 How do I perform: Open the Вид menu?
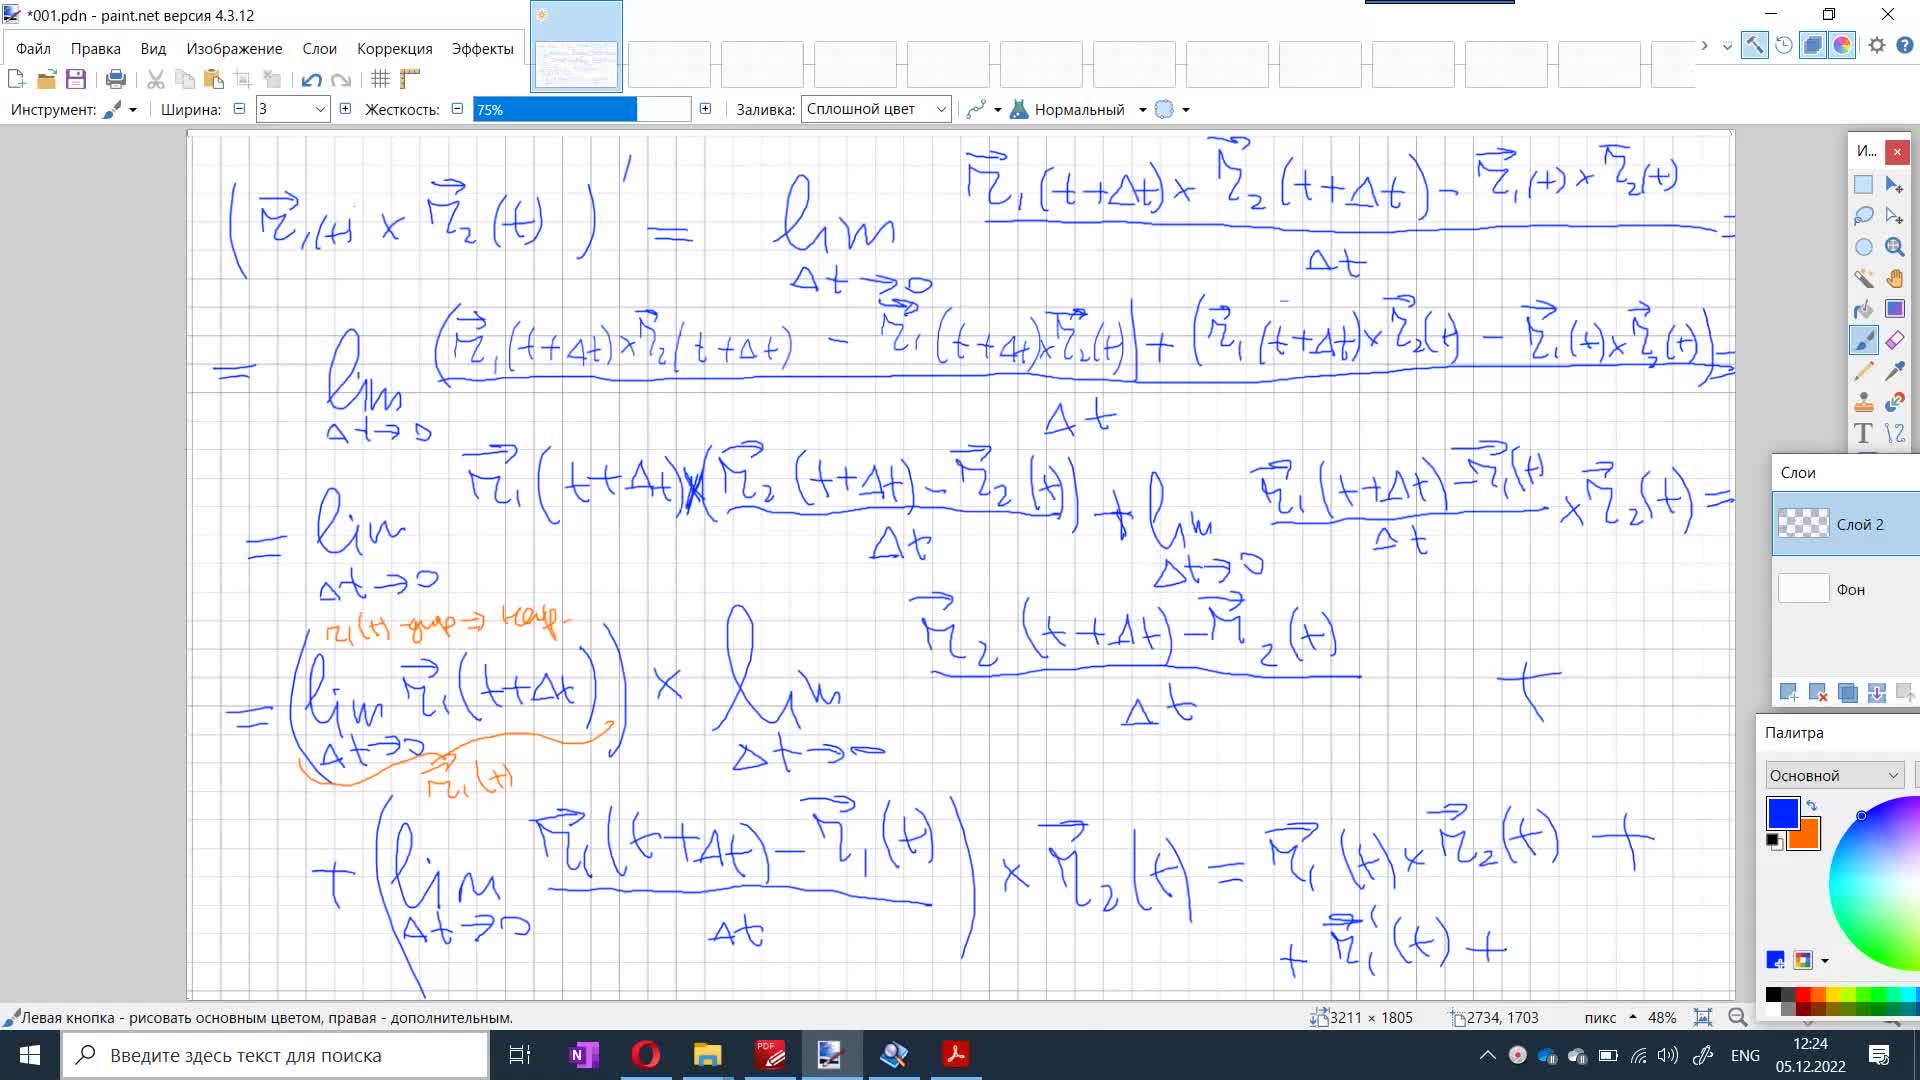pyautogui.click(x=153, y=48)
